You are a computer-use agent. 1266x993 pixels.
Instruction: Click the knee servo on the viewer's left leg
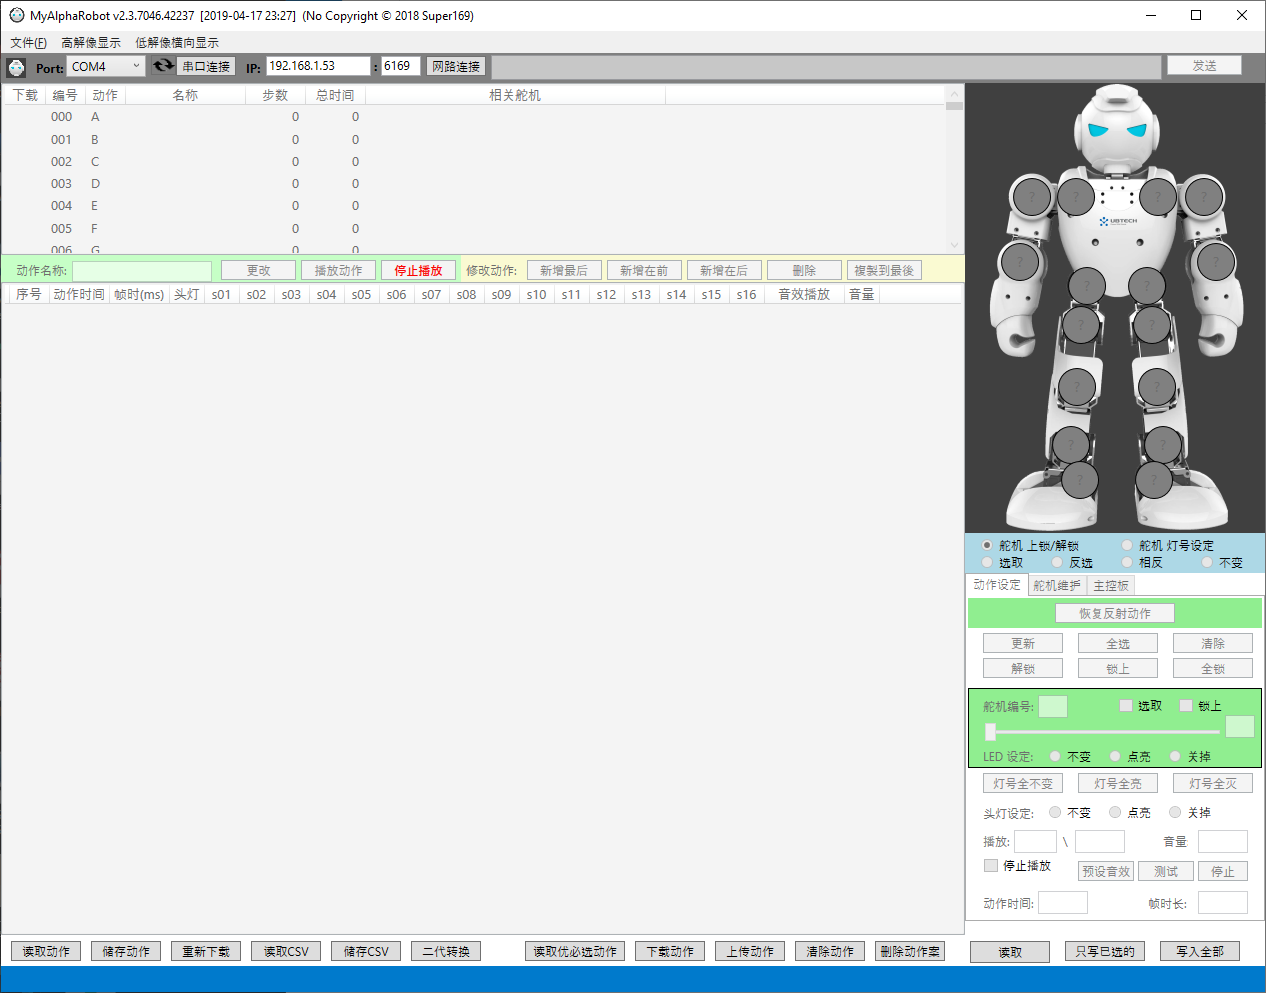(1077, 387)
